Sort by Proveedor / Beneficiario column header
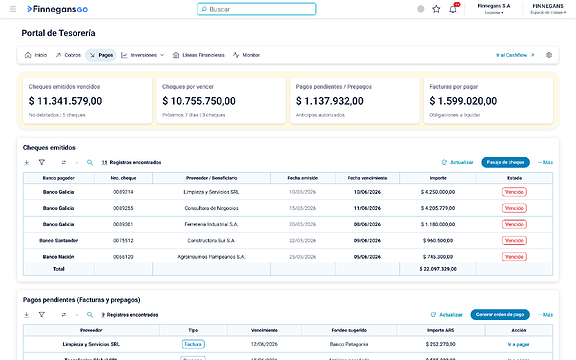The image size is (576, 360). point(211,178)
